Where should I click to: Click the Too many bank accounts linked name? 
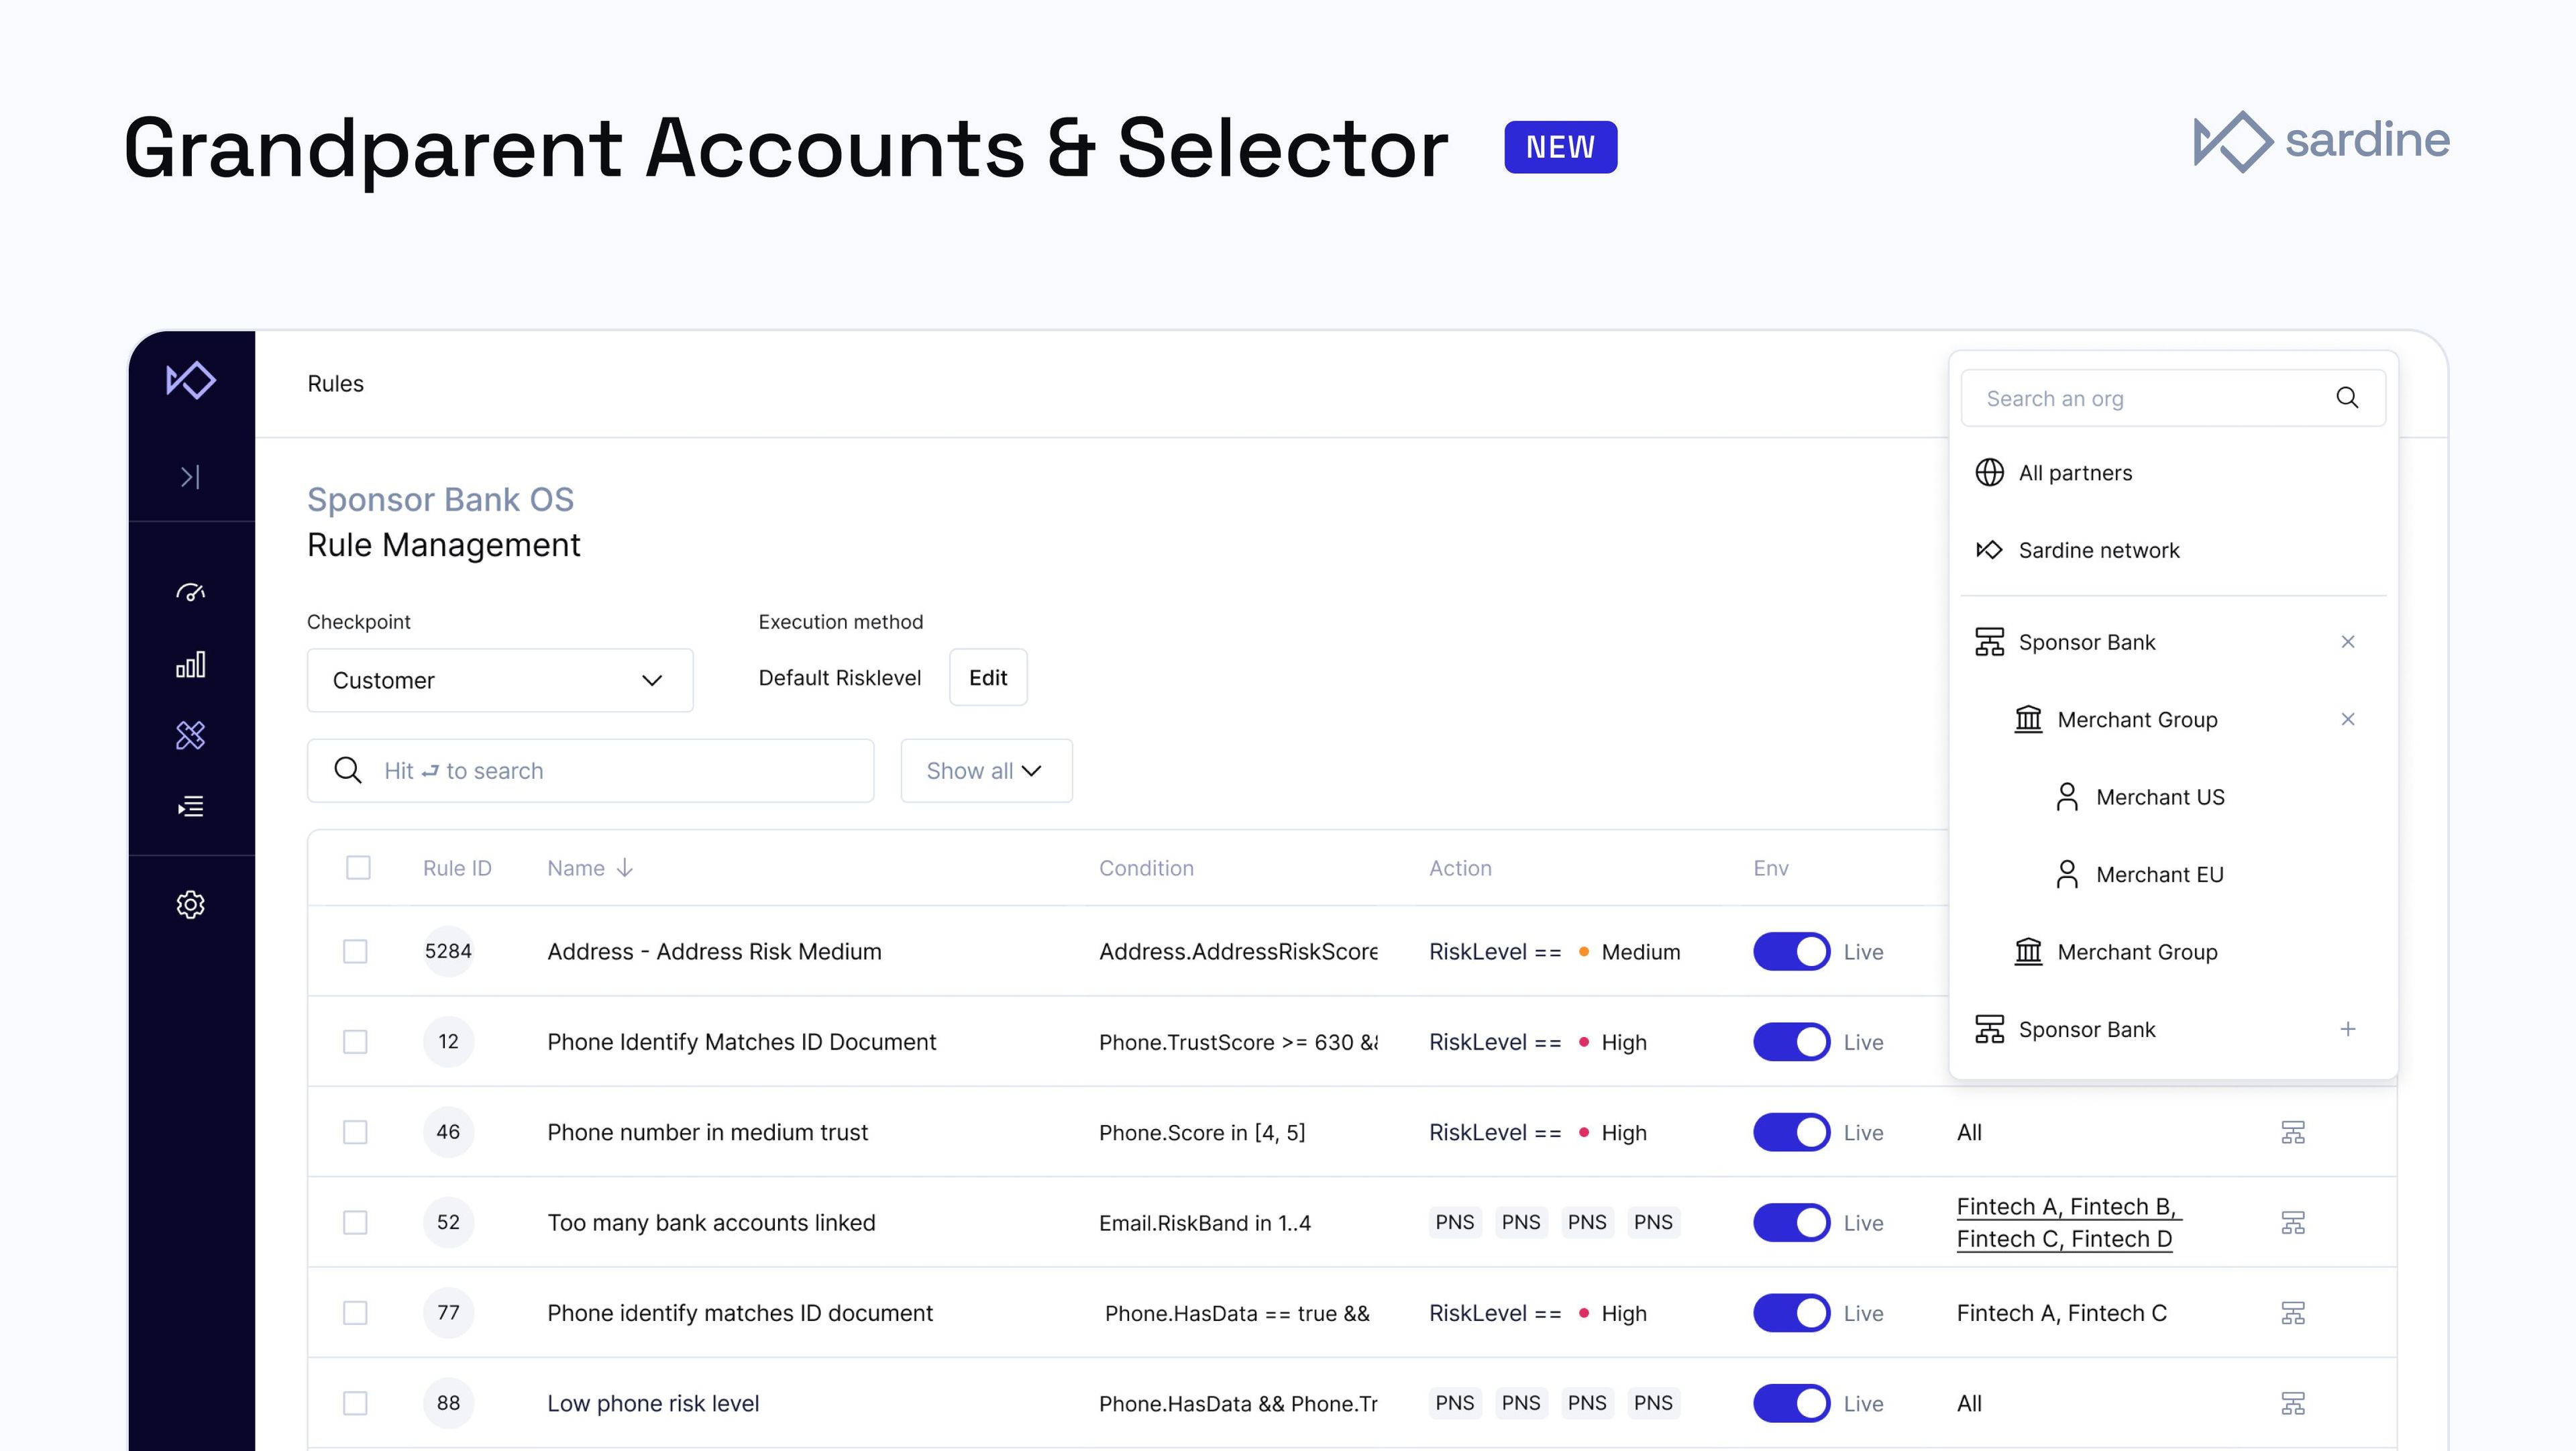click(x=711, y=1222)
